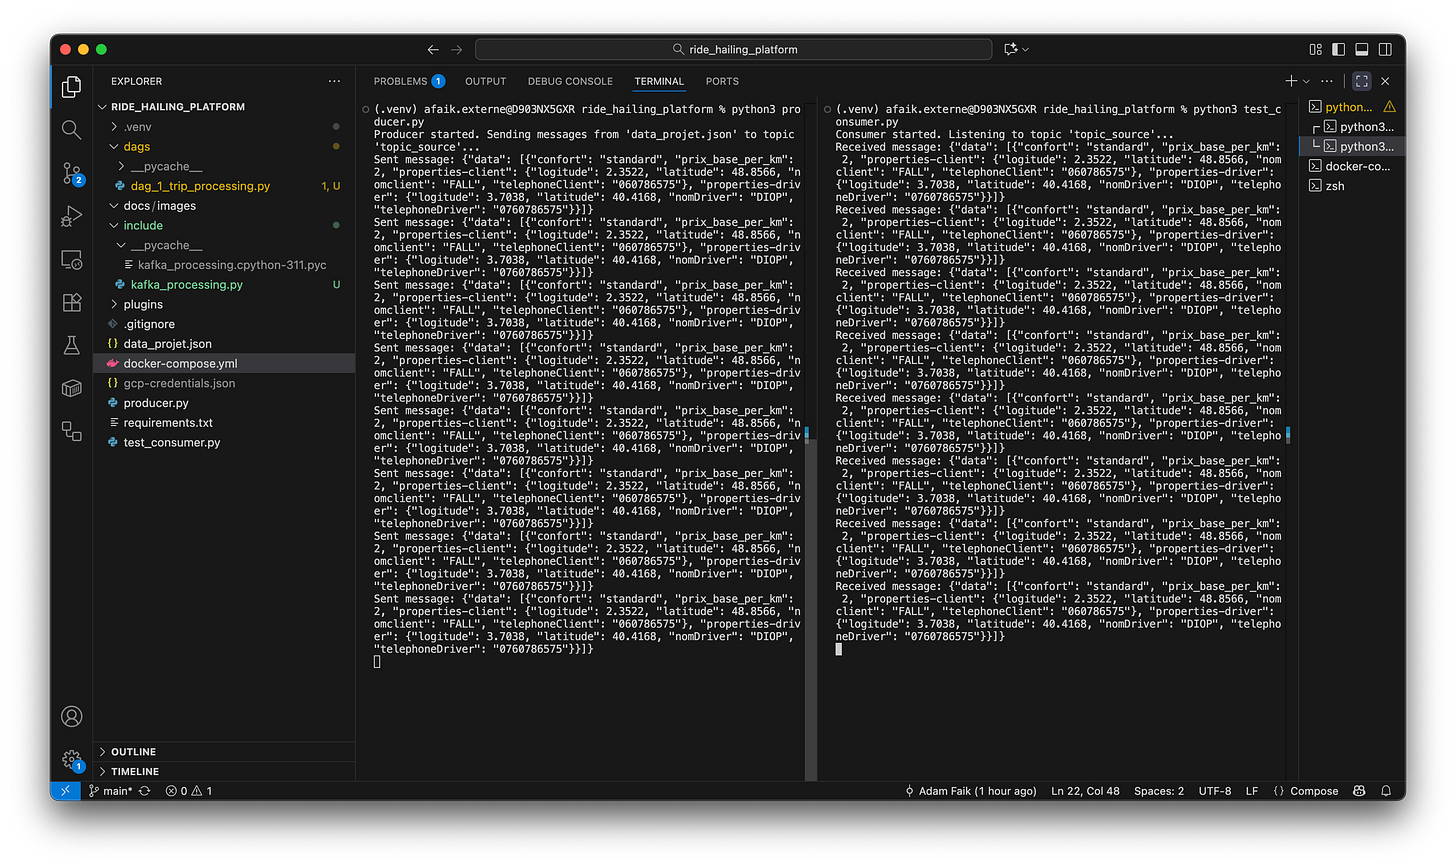The image size is (1456, 867).
Task: Click Adam Faik blame info in status bar
Action: pyautogui.click(x=970, y=790)
